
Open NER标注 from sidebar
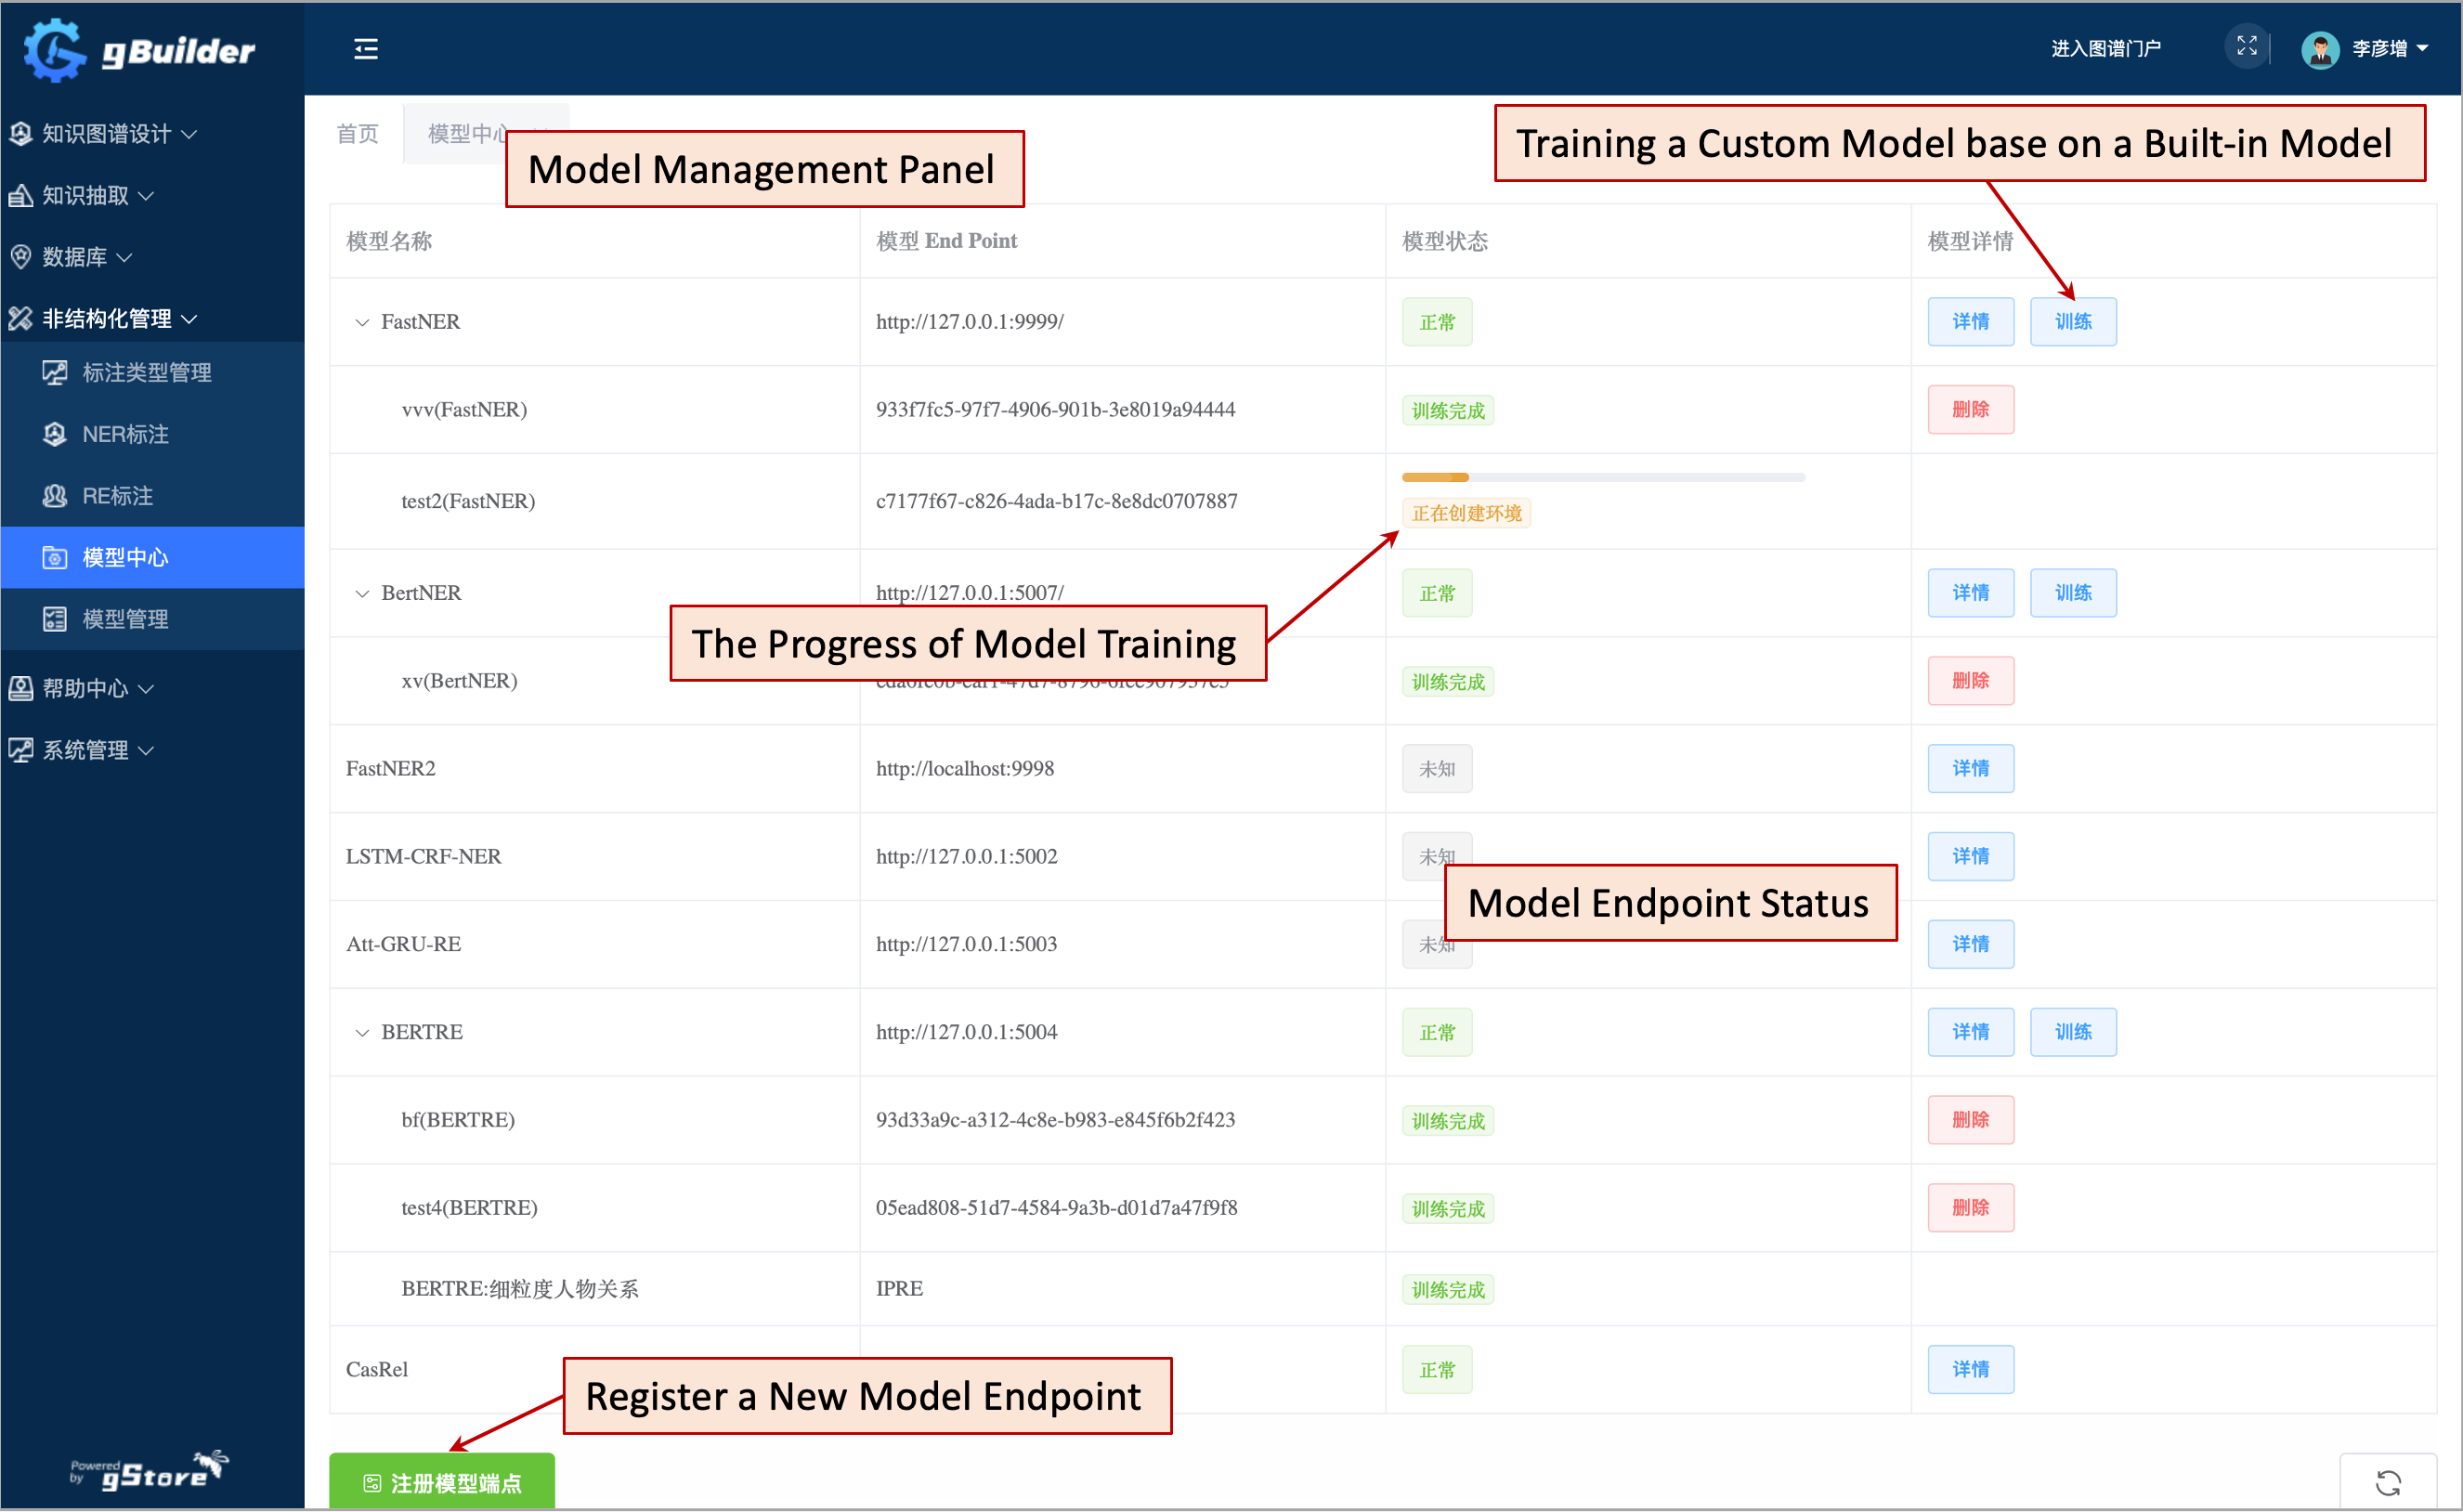(125, 434)
